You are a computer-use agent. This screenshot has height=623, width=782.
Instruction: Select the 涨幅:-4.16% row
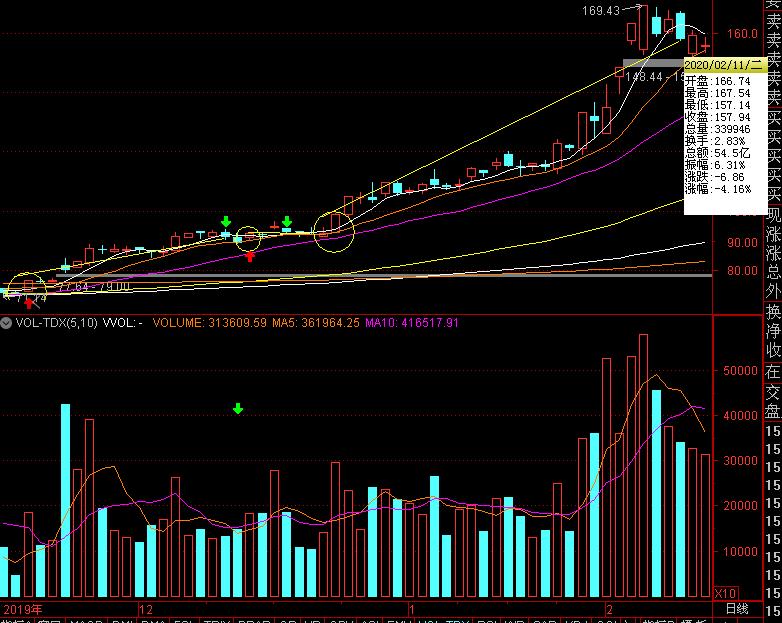718,189
